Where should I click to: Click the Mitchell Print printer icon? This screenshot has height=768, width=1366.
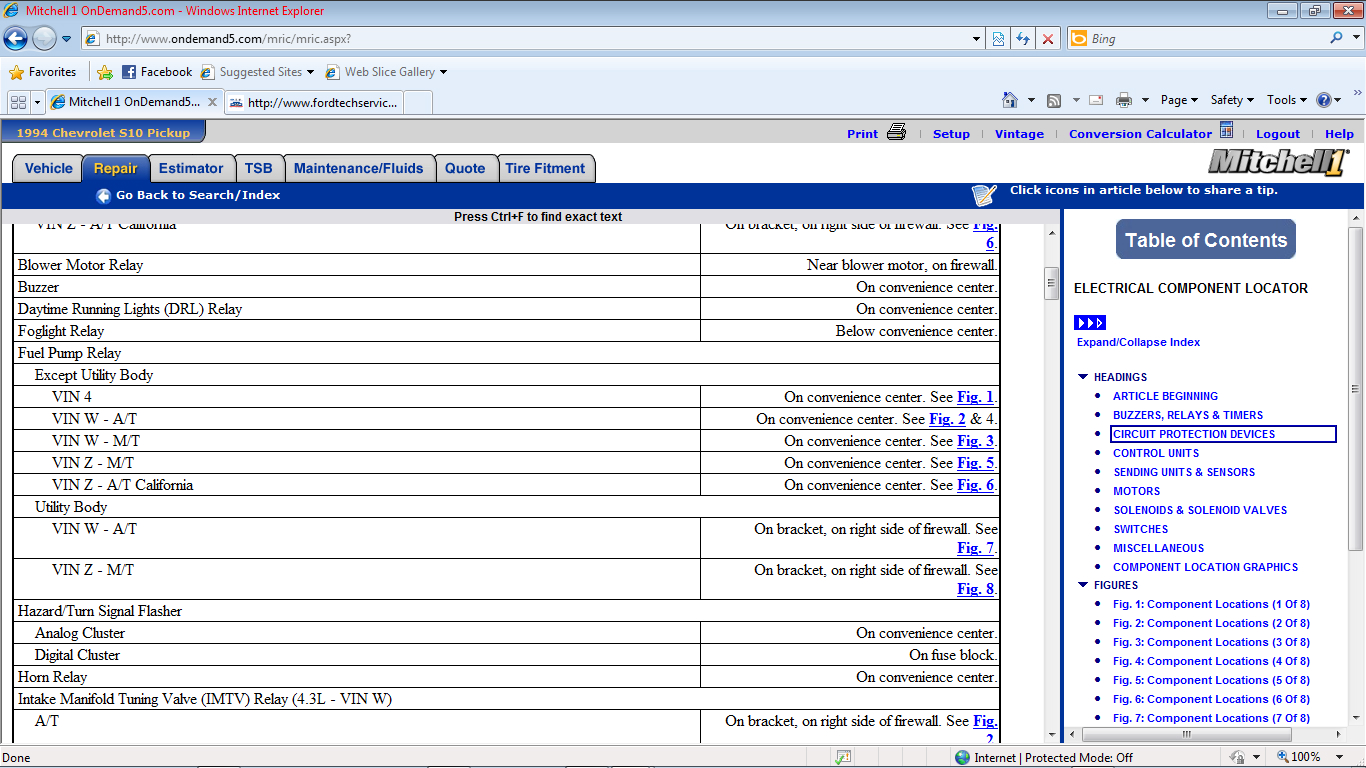(896, 132)
